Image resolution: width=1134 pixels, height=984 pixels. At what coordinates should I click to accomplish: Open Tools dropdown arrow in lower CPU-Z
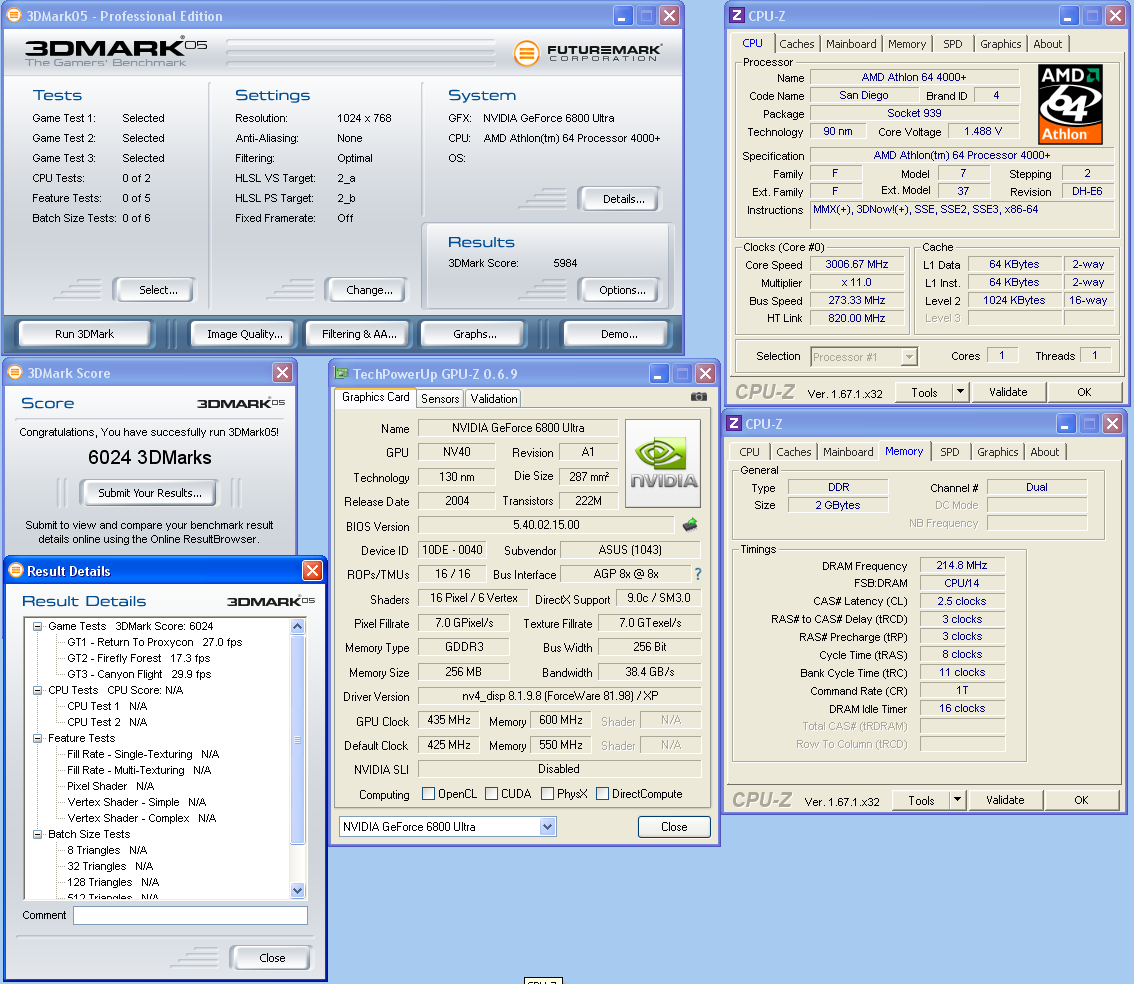(957, 800)
